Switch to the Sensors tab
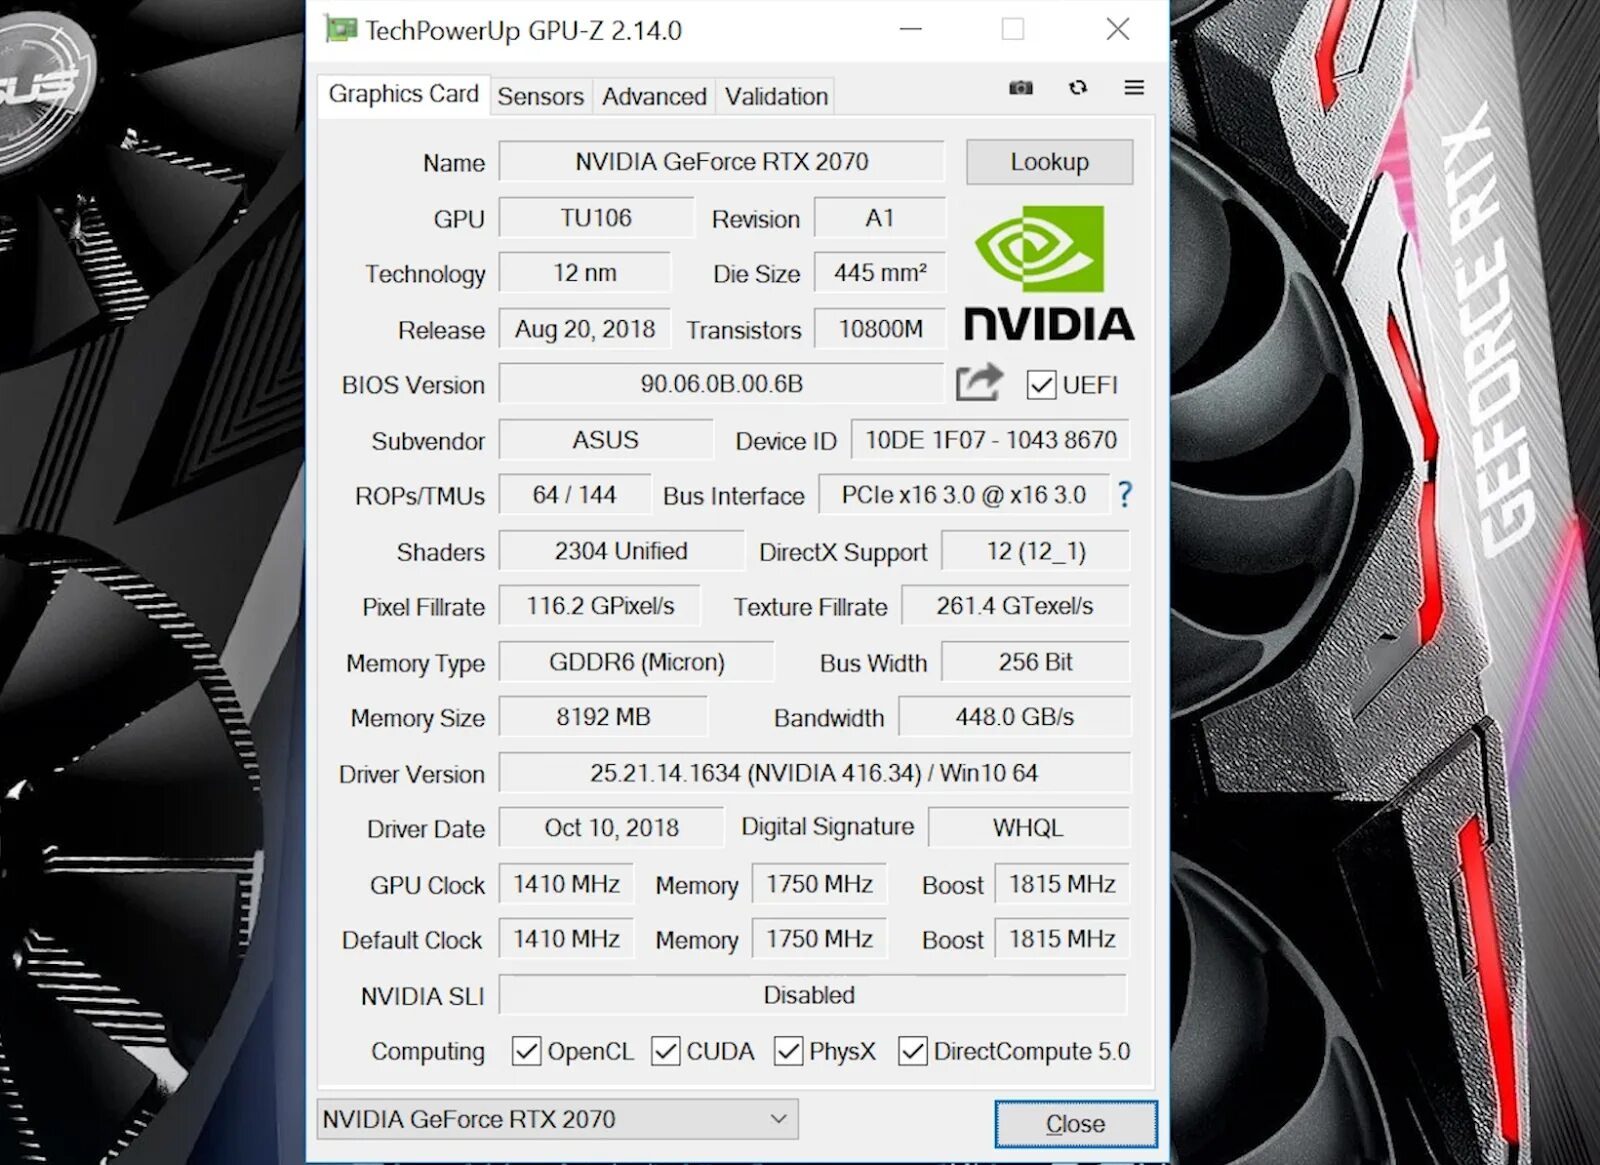The width and height of the screenshot is (1600, 1165). (540, 97)
